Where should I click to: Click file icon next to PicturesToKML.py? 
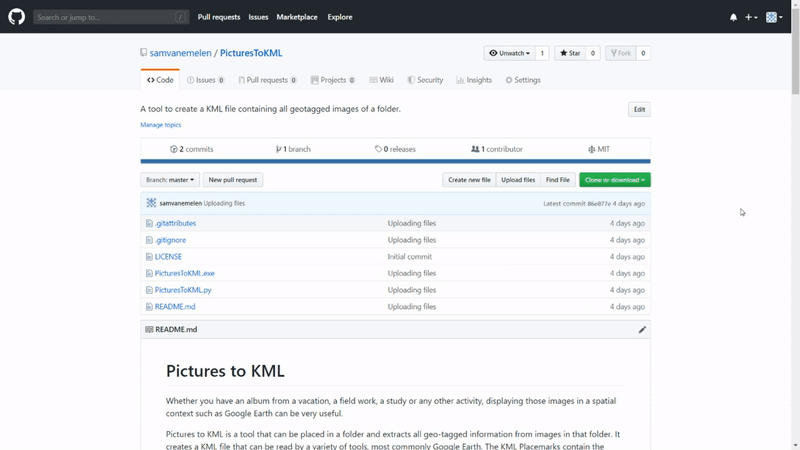(149, 290)
